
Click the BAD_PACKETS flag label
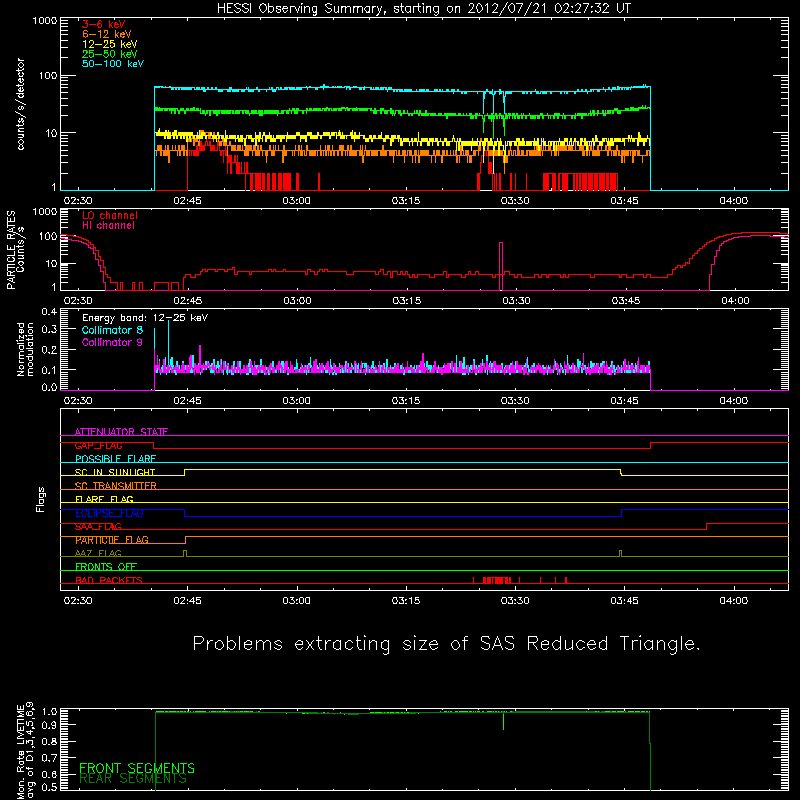pos(109,580)
